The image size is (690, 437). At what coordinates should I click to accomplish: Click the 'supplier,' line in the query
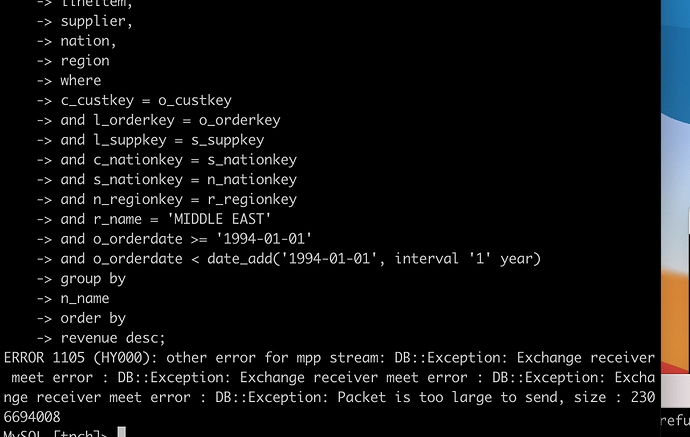(x=96, y=21)
